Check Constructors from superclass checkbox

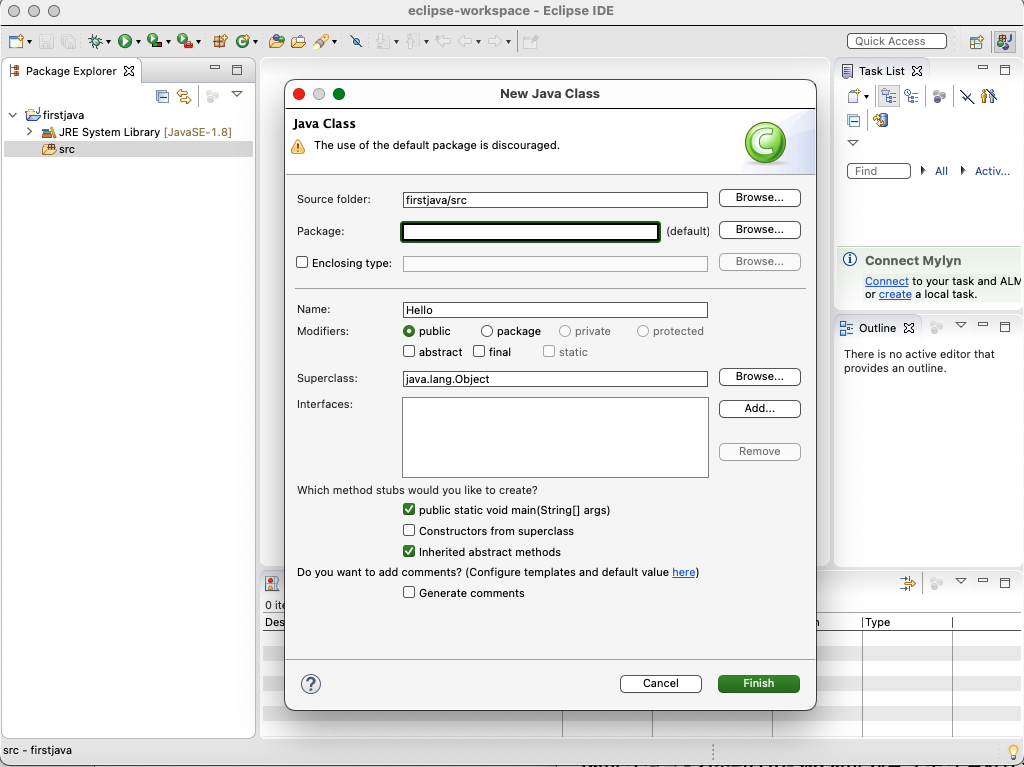tap(409, 530)
